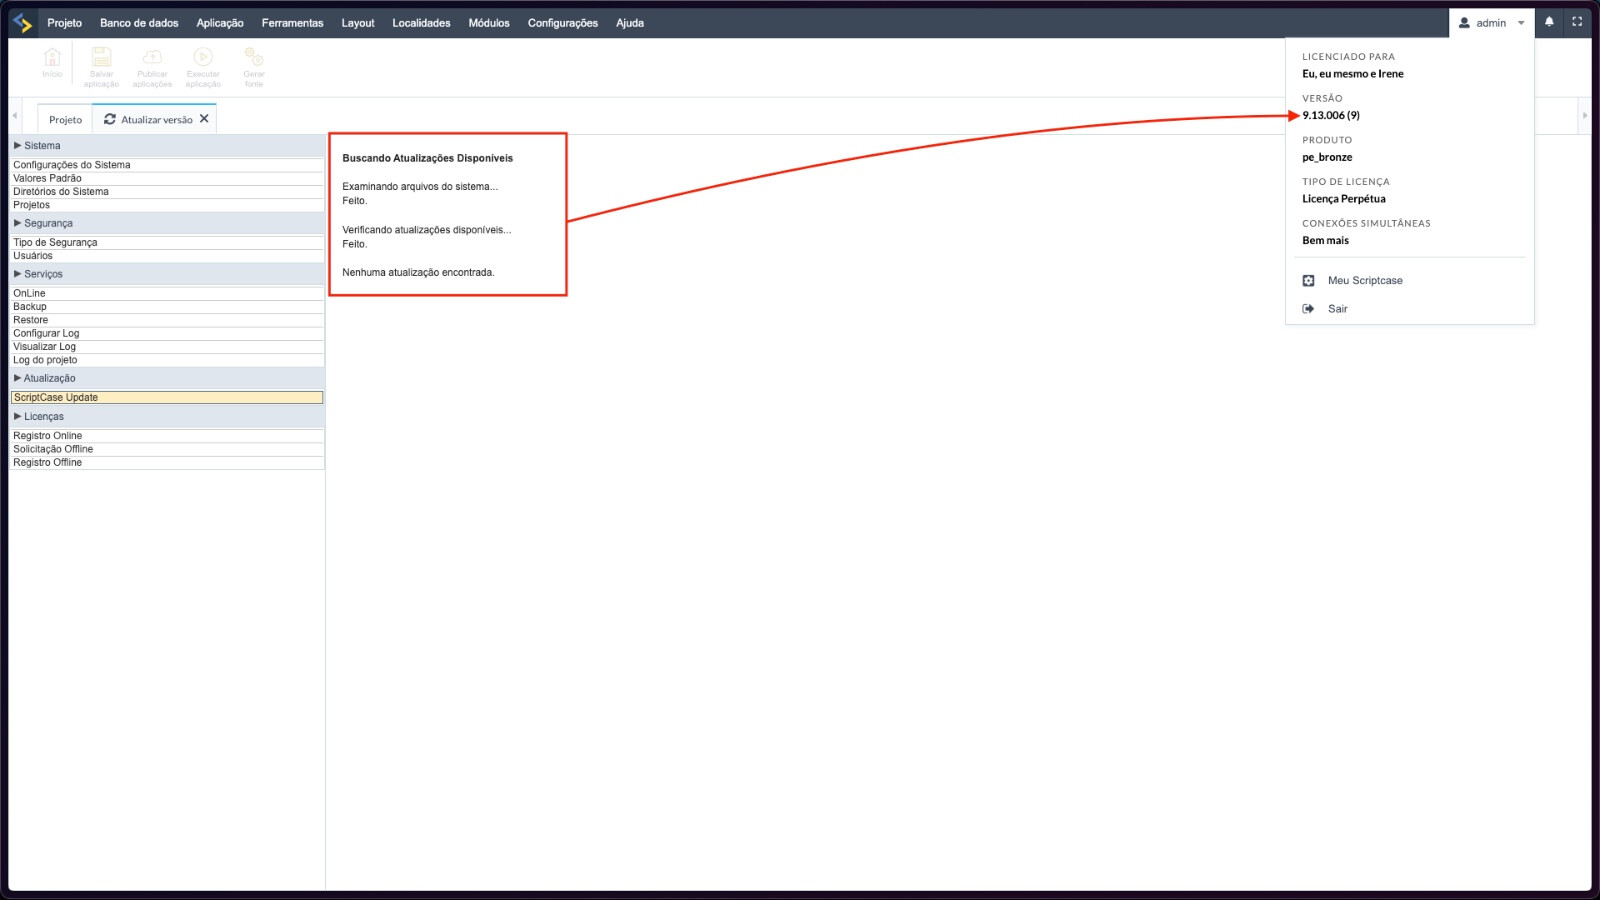Click the Executar aplicação play icon
The height and width of the screenshot is (900, 1600).
coord(203,59)
